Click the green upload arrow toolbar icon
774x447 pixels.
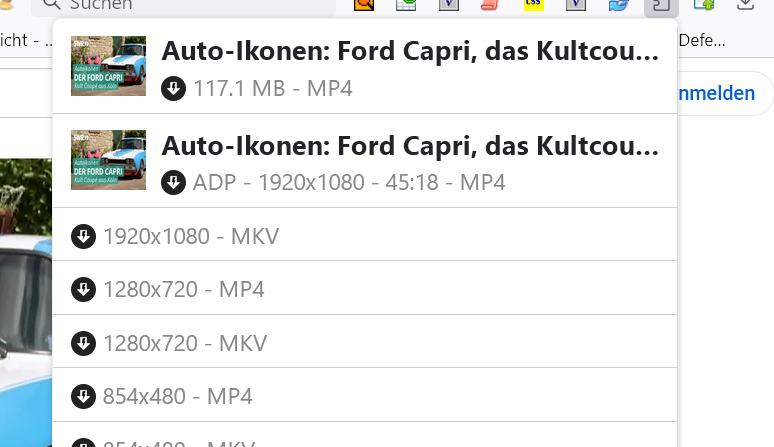click(x=703, y=4)
